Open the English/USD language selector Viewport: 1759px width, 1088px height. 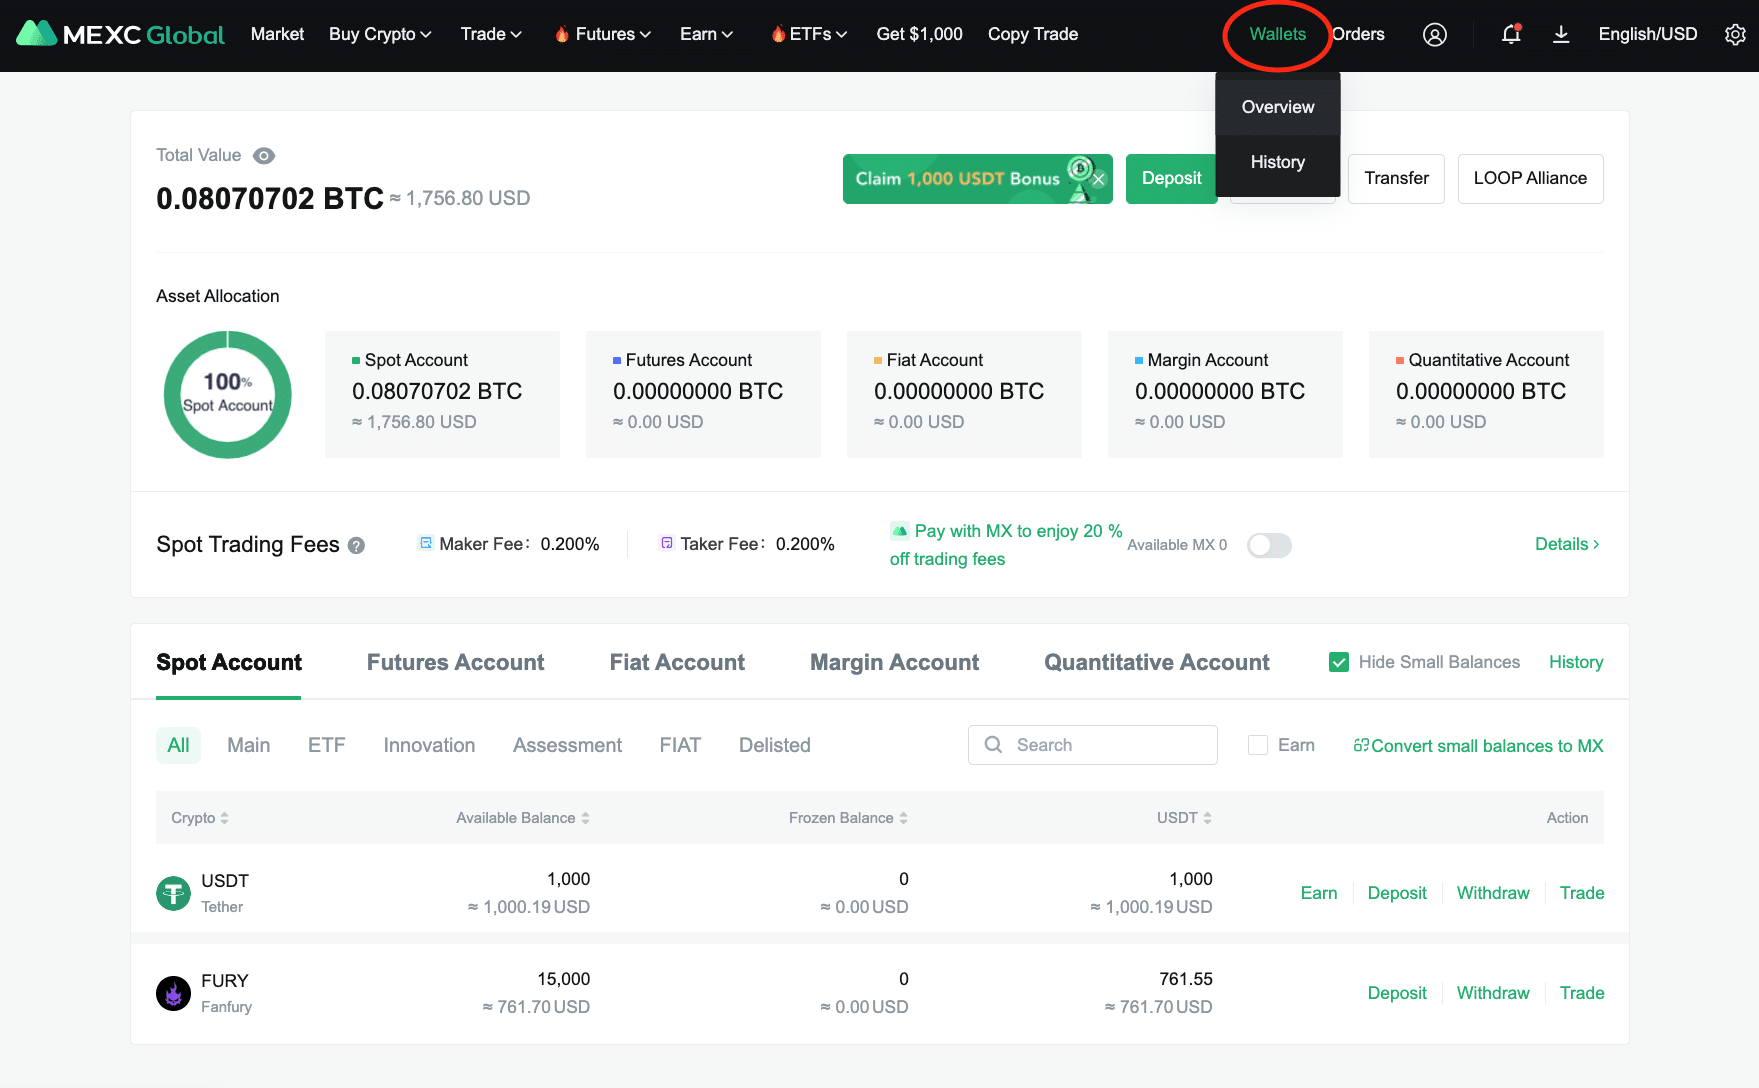pos(1648,34)
